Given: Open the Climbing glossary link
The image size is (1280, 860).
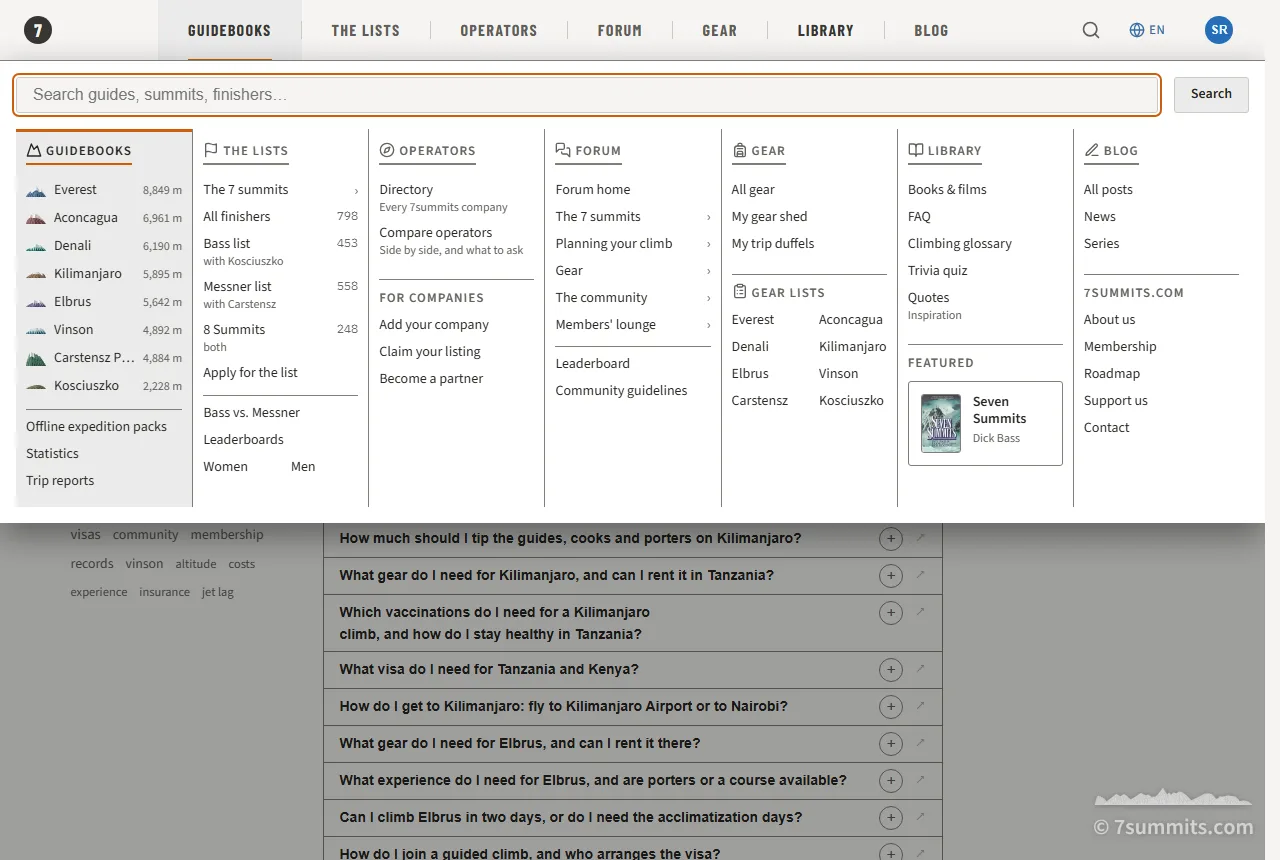Looking at the screenshot, I should click(960, 243).
